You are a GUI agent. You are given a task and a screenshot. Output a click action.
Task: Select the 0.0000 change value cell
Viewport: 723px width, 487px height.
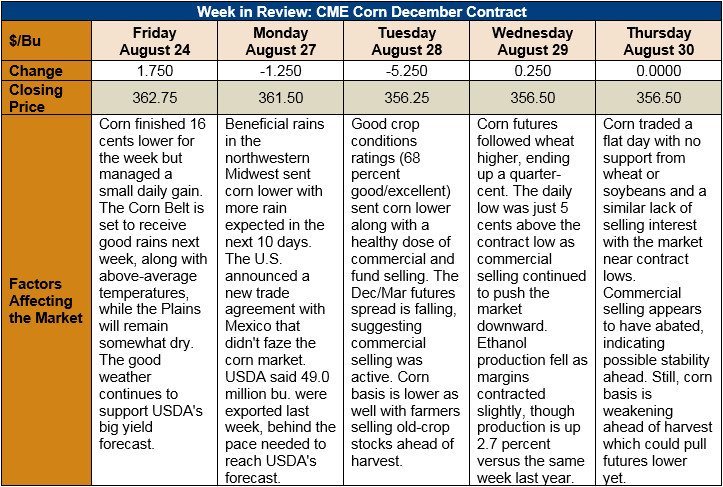658,71
